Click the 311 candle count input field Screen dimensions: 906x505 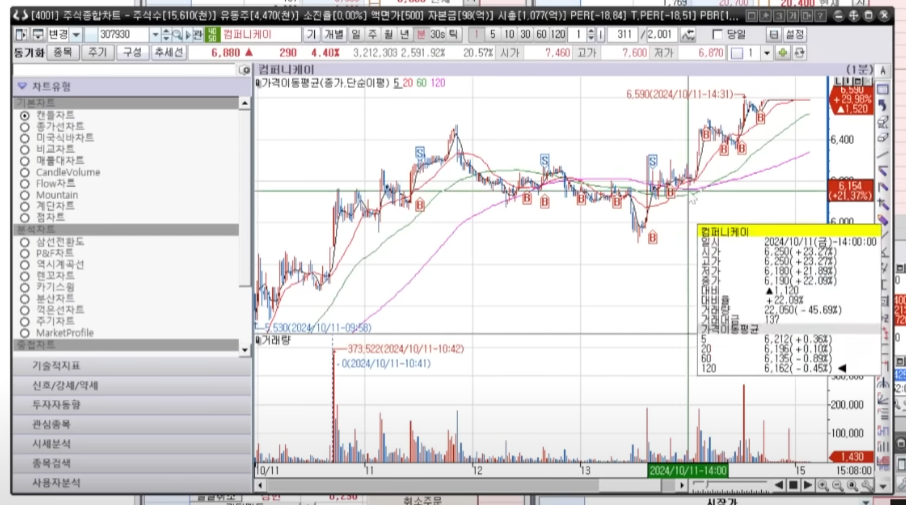[x=622, y=35]
